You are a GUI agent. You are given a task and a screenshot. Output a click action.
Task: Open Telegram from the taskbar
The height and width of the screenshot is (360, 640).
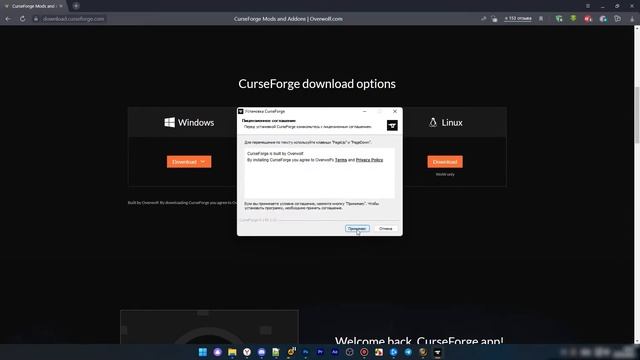[x=408, y=352]
